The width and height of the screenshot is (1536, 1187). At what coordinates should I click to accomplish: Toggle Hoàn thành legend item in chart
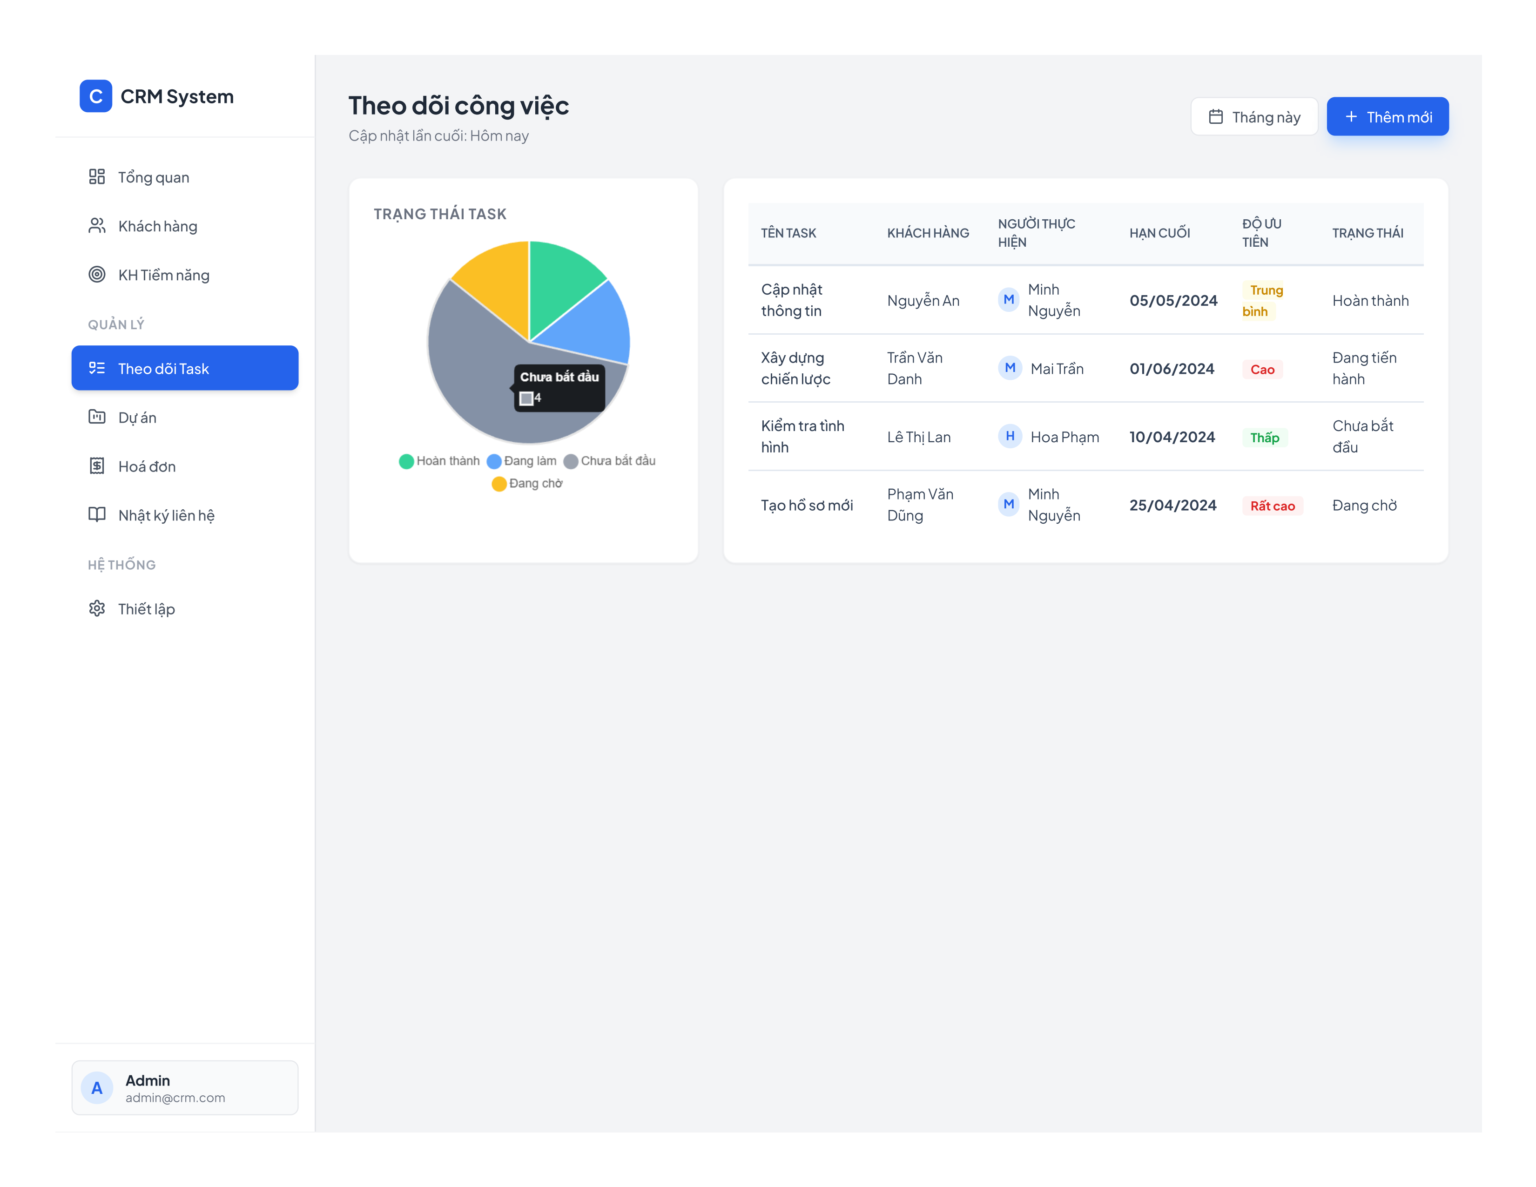[439, 461]
